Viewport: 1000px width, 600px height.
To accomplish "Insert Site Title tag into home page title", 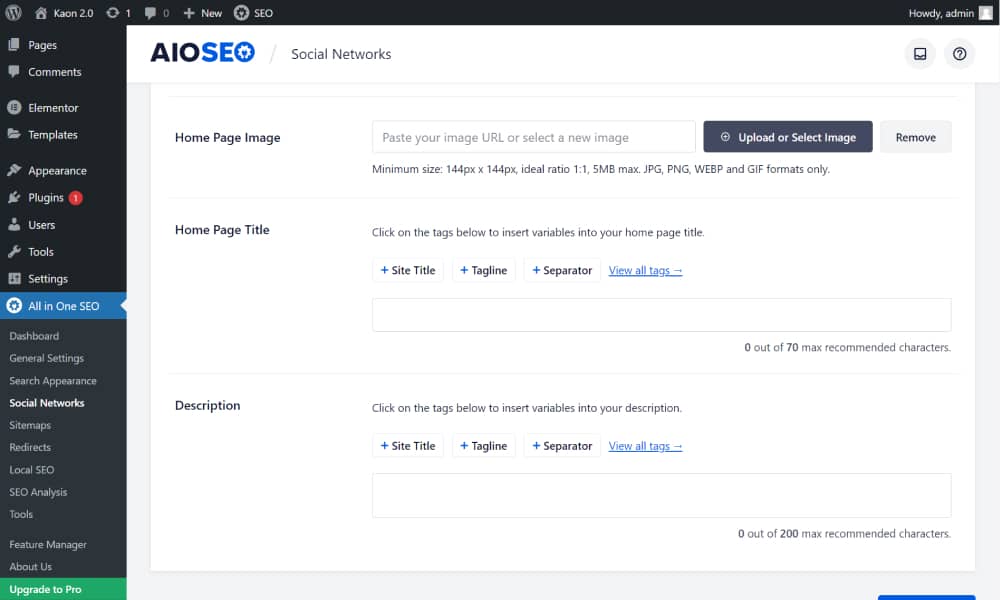I will pos(408,270).
